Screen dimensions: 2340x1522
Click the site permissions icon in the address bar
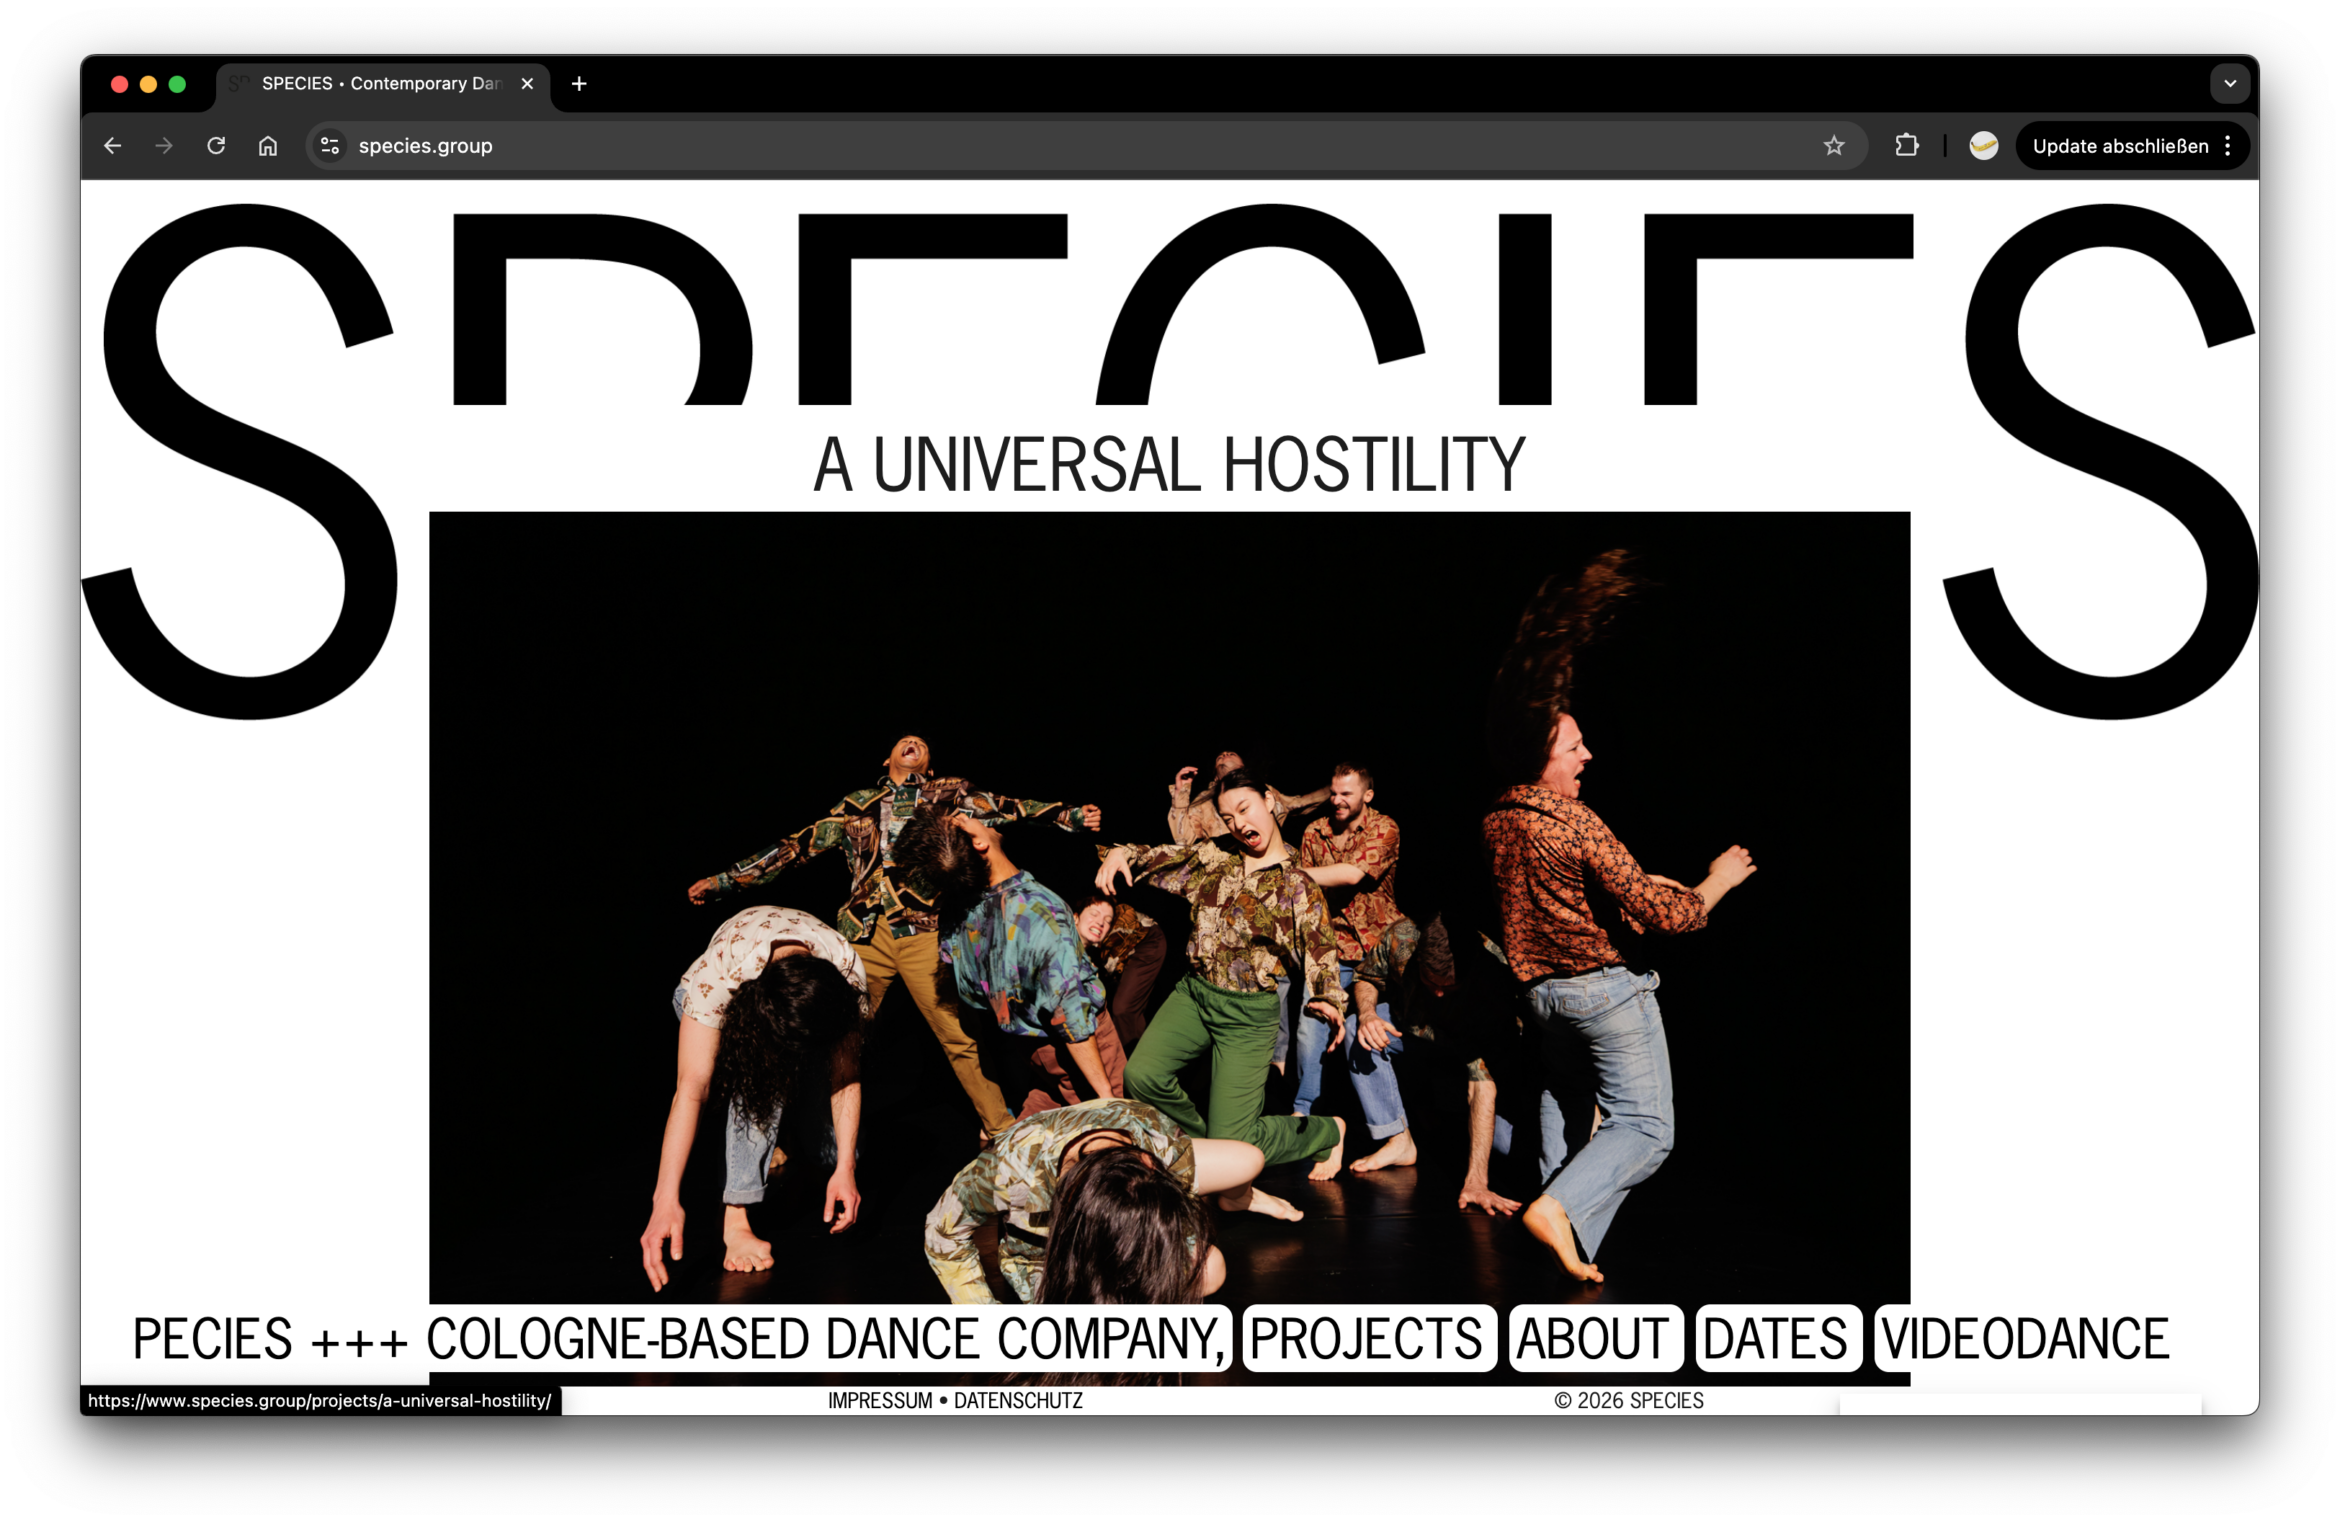pos(330,145)
